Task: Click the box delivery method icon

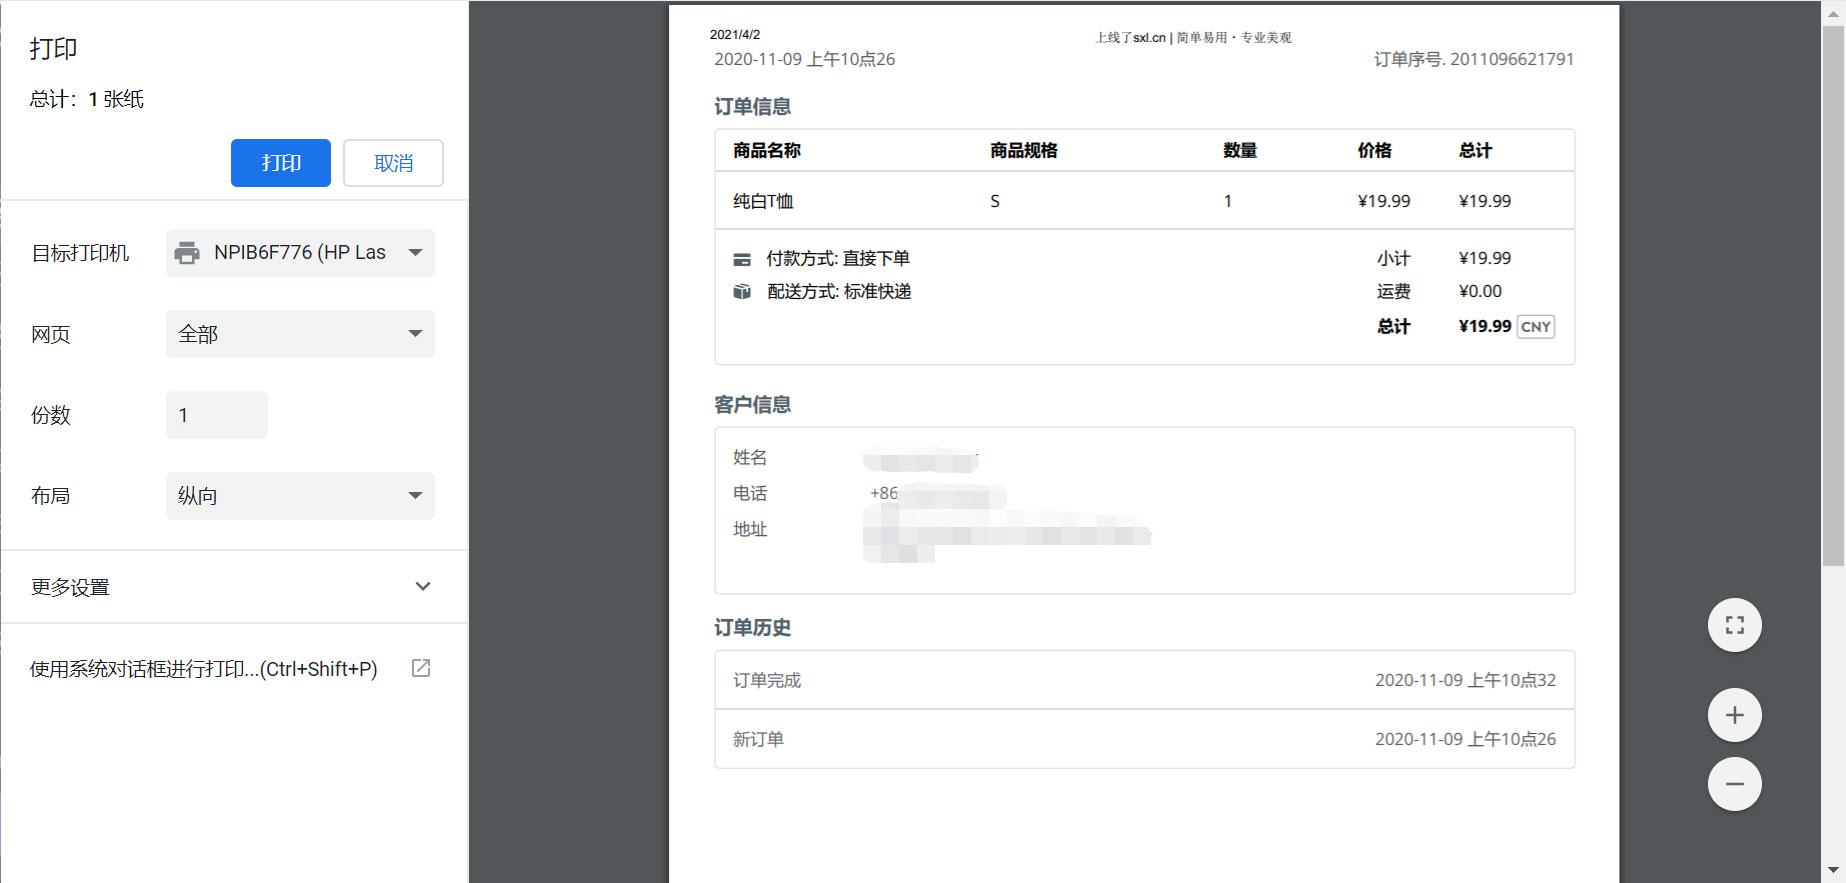Action: [x=742, y=292]
